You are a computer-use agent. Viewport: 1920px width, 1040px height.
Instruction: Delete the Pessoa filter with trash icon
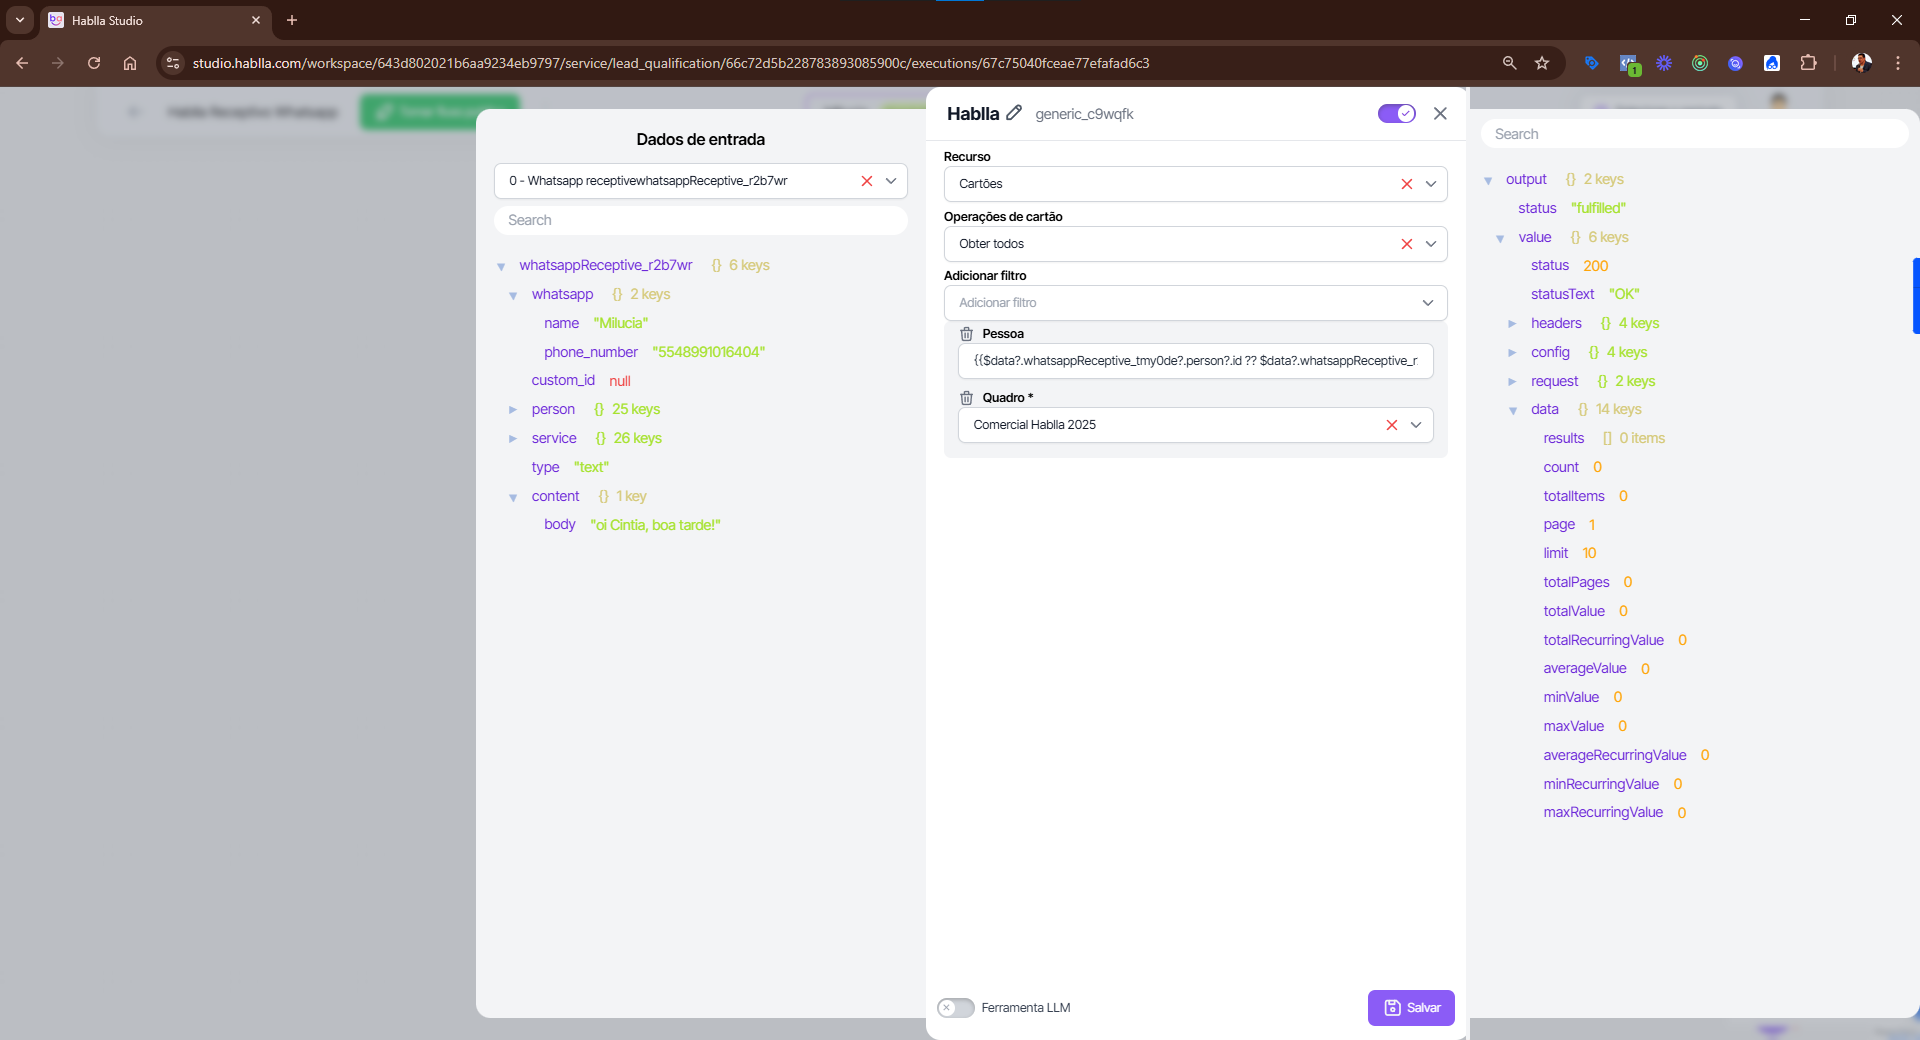(x=966, y=334)
